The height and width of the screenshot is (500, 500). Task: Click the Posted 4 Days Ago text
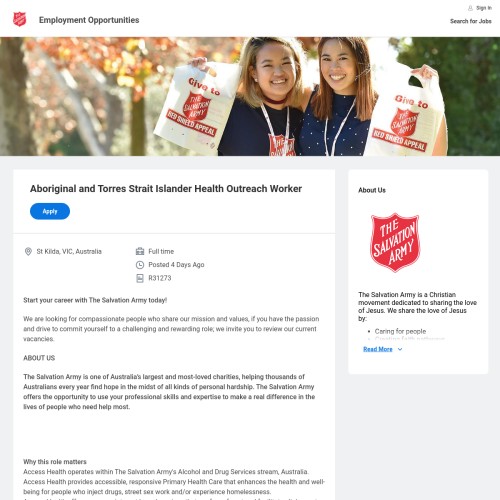(x=176, y=265)
